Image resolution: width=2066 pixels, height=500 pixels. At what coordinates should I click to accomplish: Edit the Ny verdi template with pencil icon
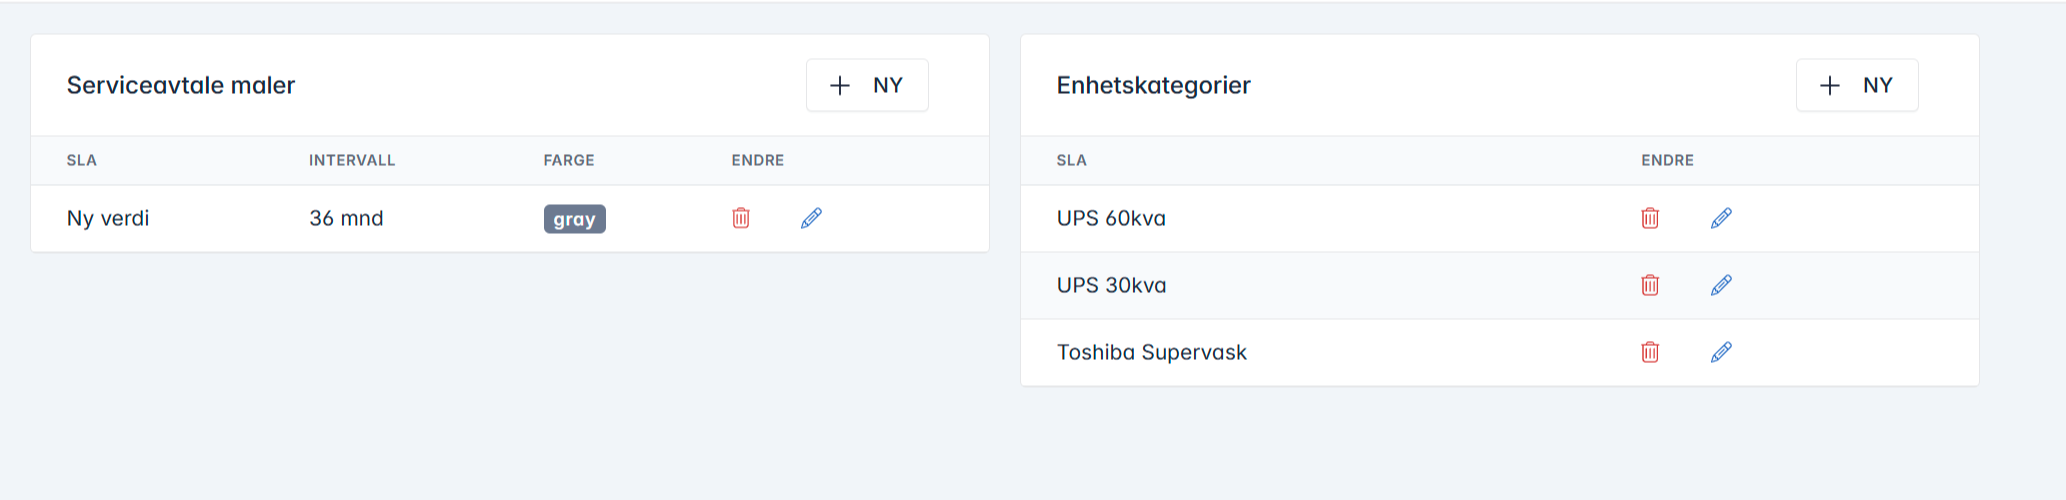point(811,218)
